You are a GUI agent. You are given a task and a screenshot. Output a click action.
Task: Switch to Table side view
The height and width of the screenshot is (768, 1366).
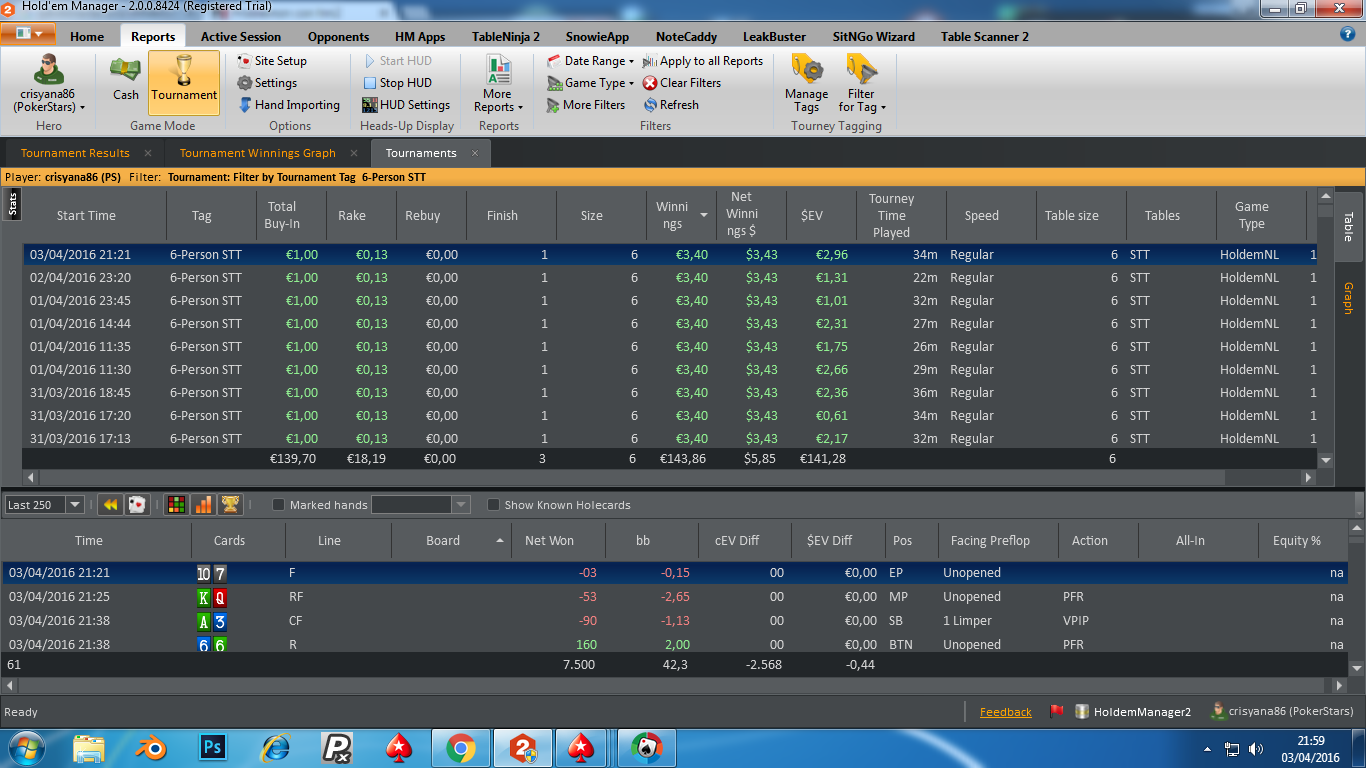pyautogui.click(x=1347, y=226)
